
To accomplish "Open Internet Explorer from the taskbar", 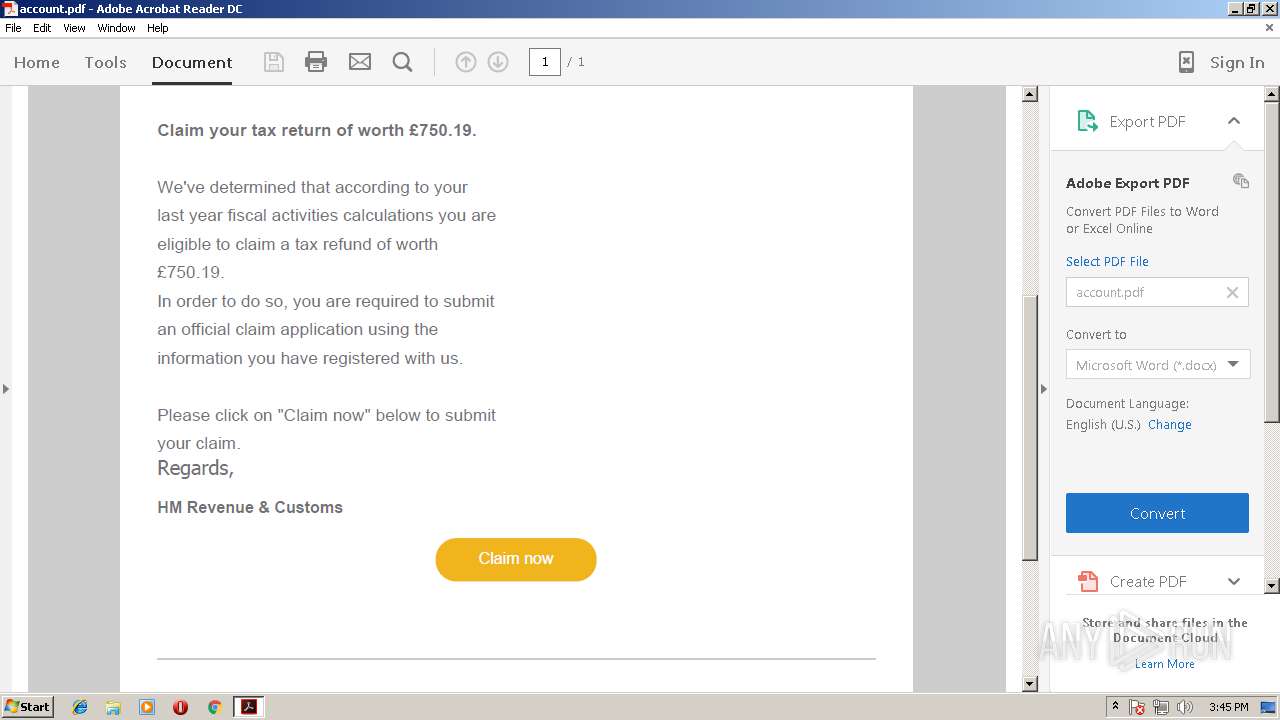I will point(80,707).
